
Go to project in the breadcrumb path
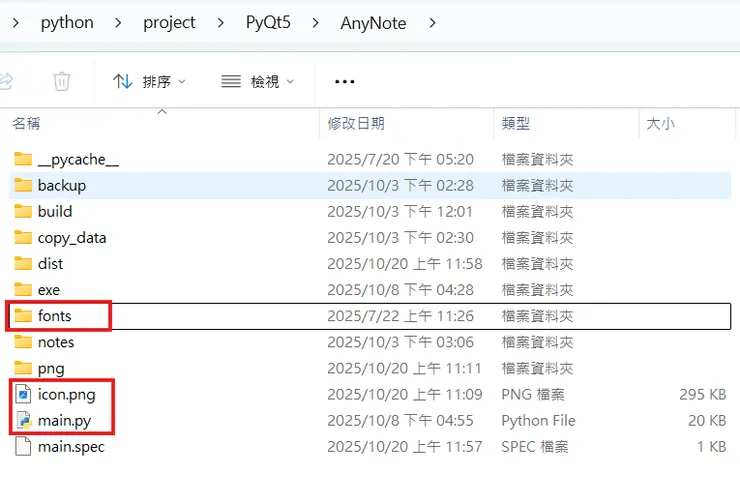point(169,23)
